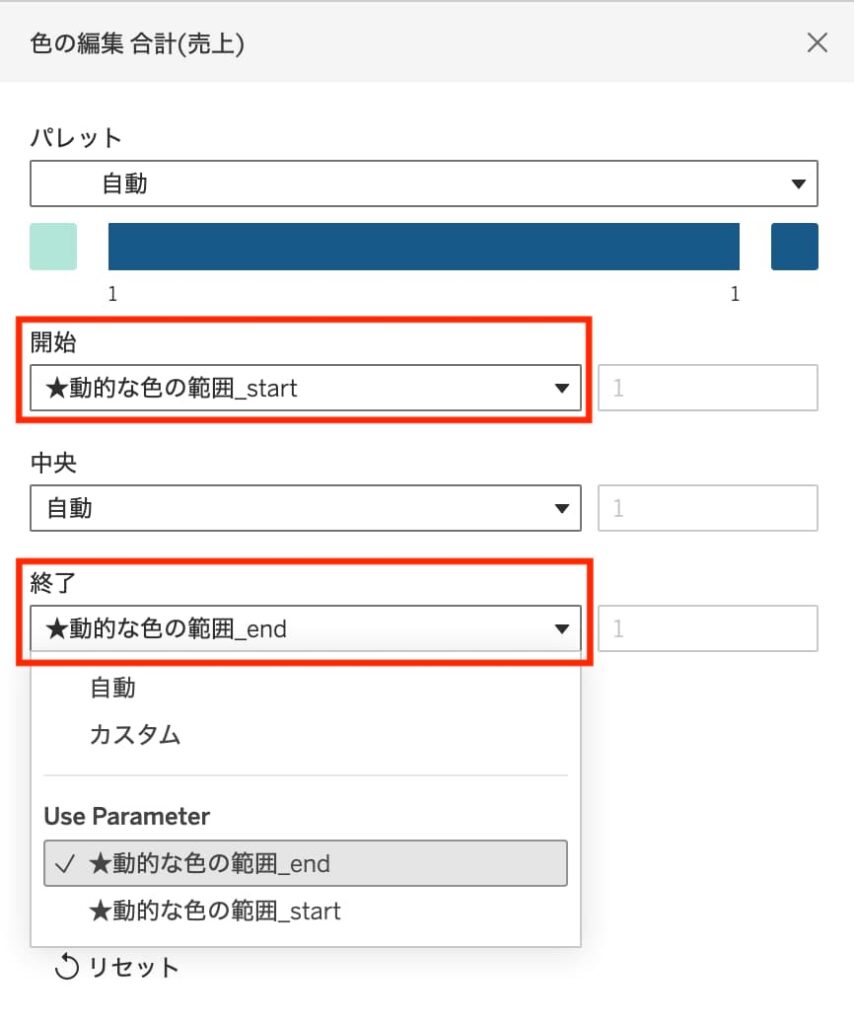Click the reset arrow icon next to リセット

(66, 967)
